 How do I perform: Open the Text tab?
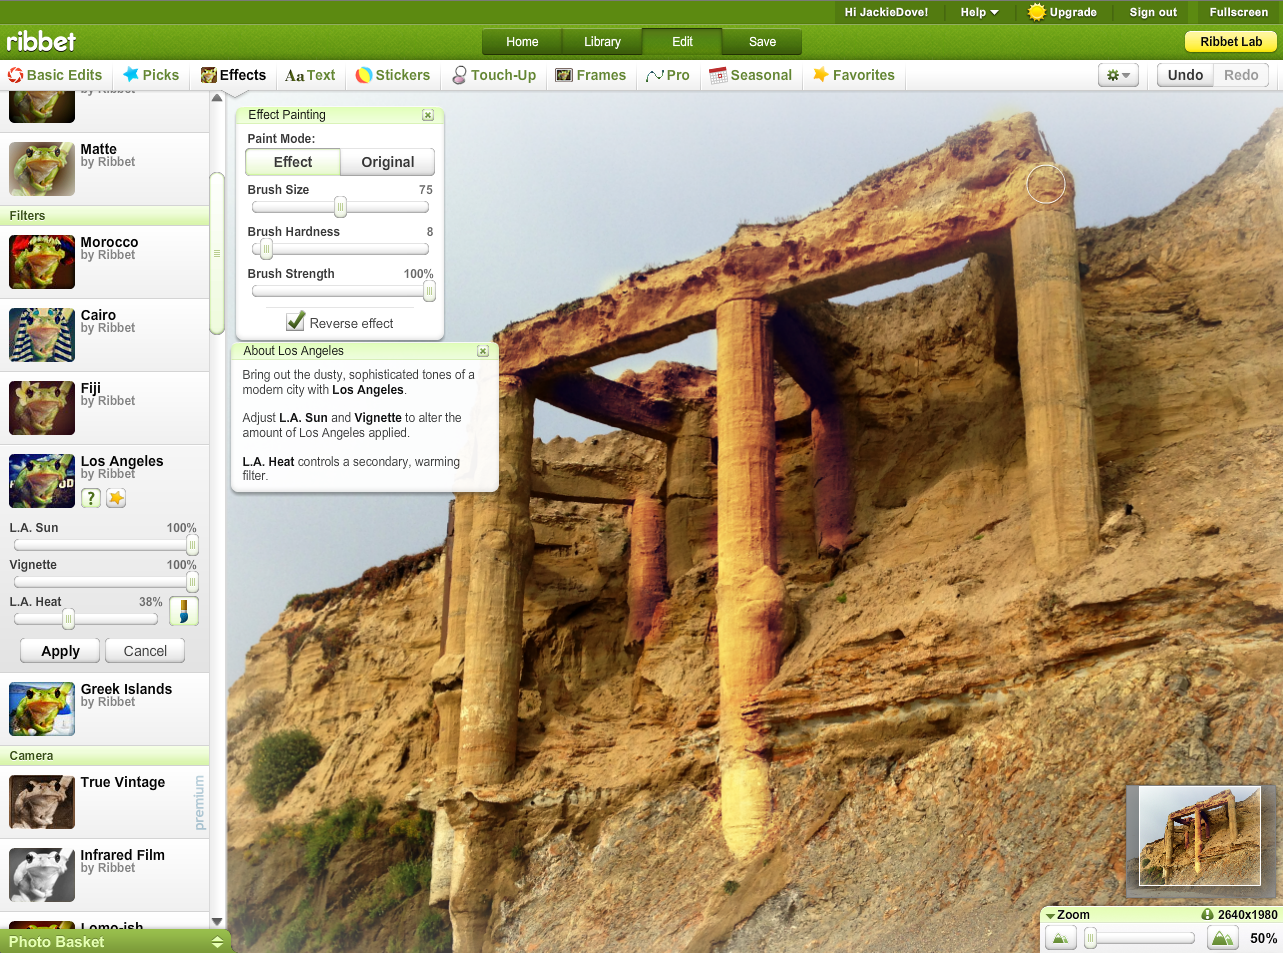coord(310,75)
